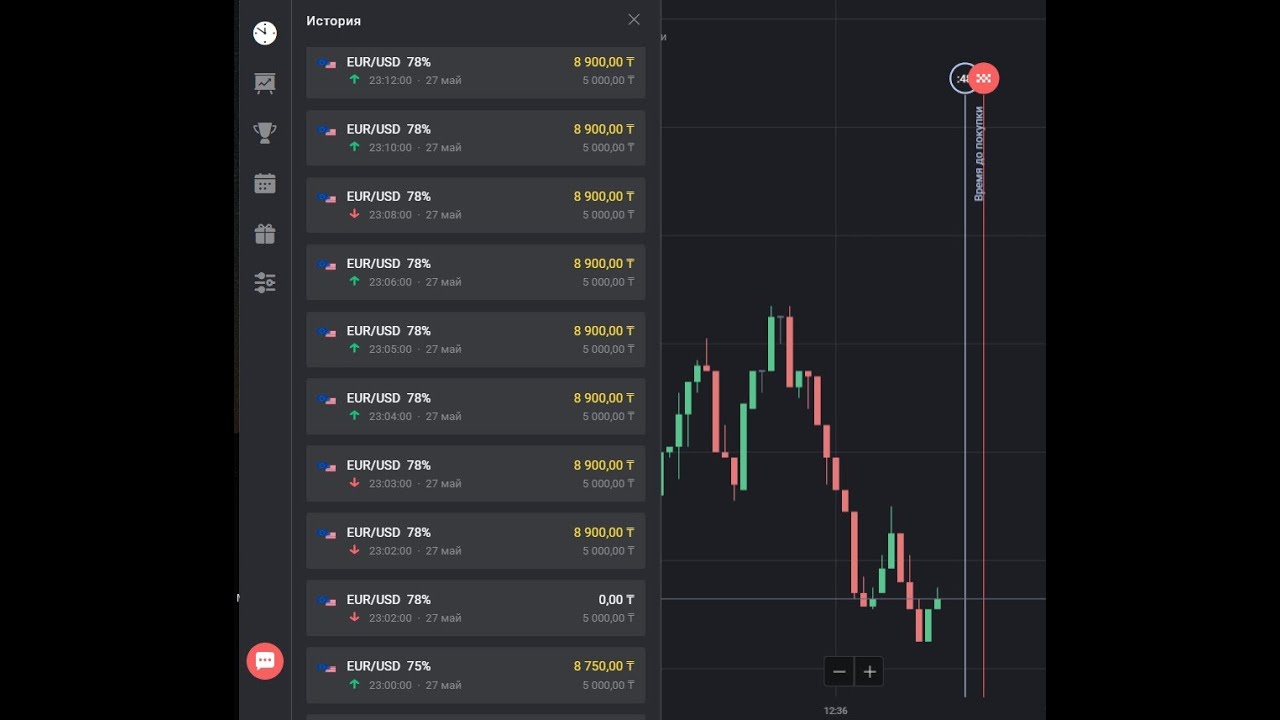Zoom out the chart with minus button
The height and width of the screenshot is (720, 1280).
click(840, 672)
